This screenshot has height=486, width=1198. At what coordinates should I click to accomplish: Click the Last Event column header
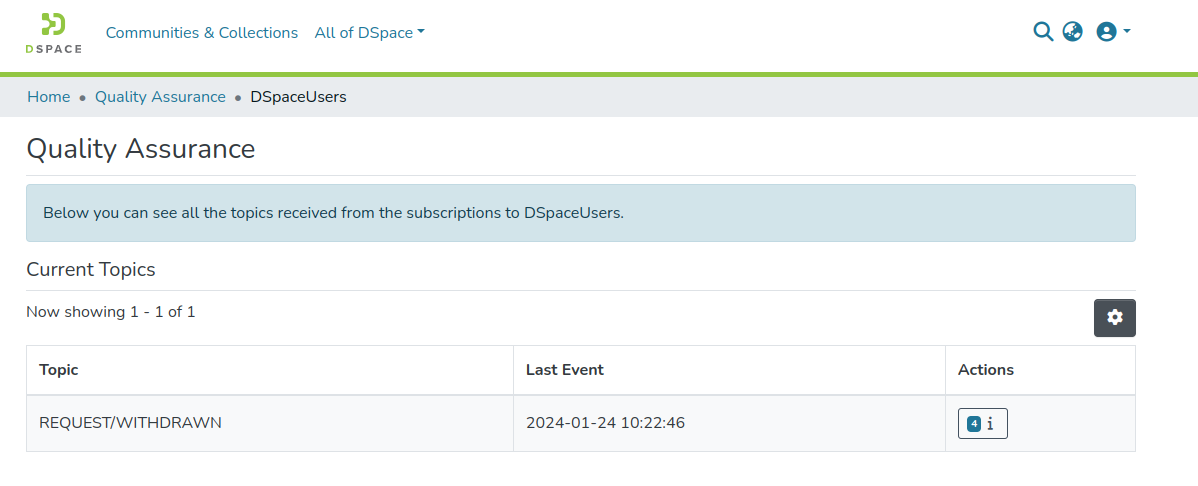[565, 370]
